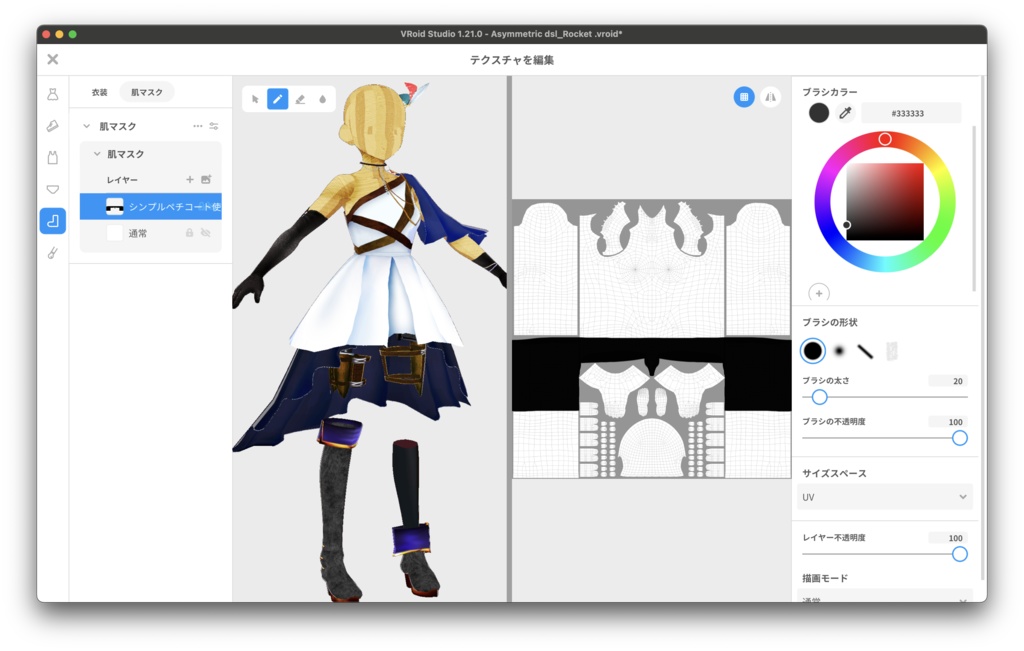Toggle the UV grid overlay on the texture view
This screenshot has height=651, width=1024.
744,97
